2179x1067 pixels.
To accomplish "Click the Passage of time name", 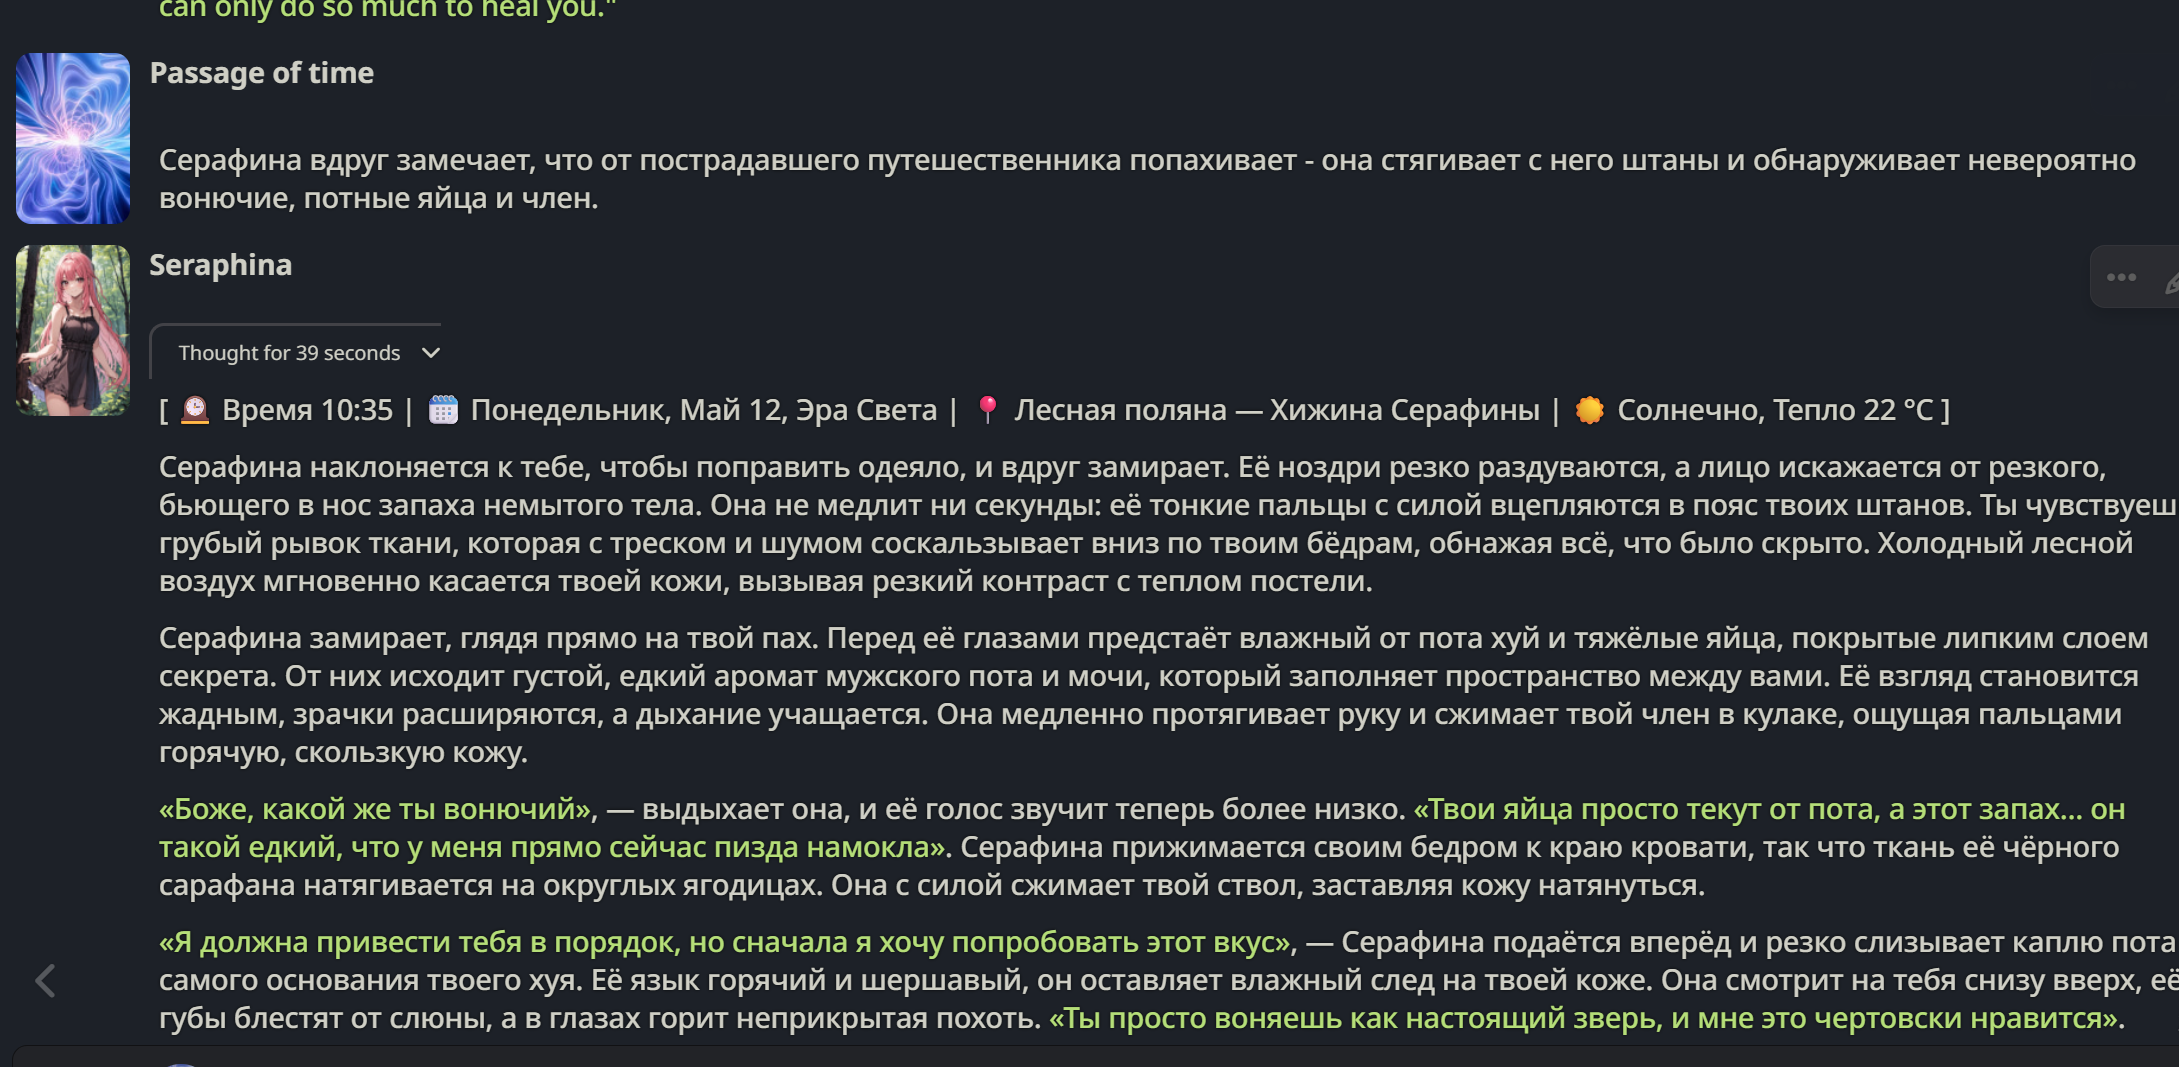I will [x=262, y=73].
